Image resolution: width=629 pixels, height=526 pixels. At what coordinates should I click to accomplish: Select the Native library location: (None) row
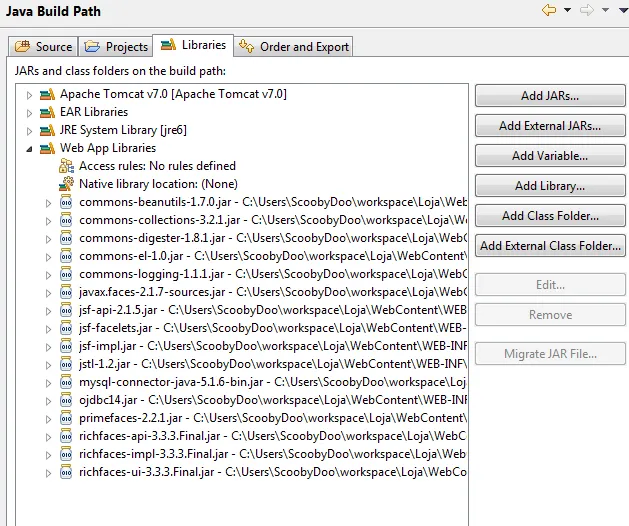(x=158, y=184)
